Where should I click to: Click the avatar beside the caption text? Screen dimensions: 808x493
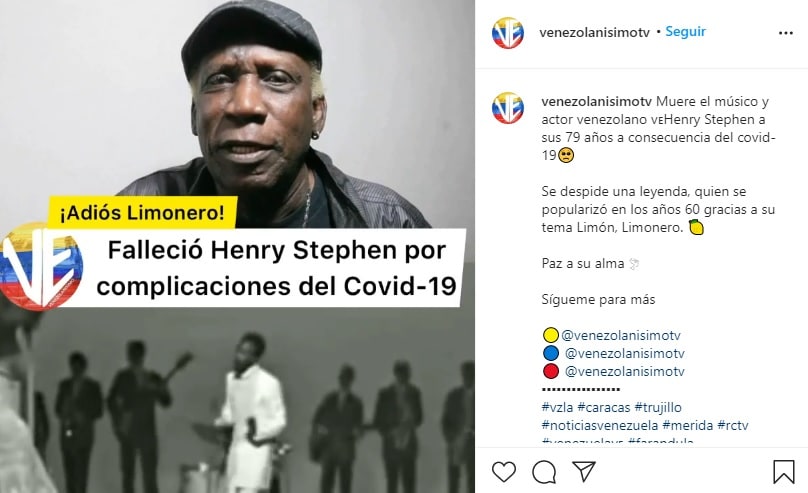pyautogui.click(x=508, y=108)
